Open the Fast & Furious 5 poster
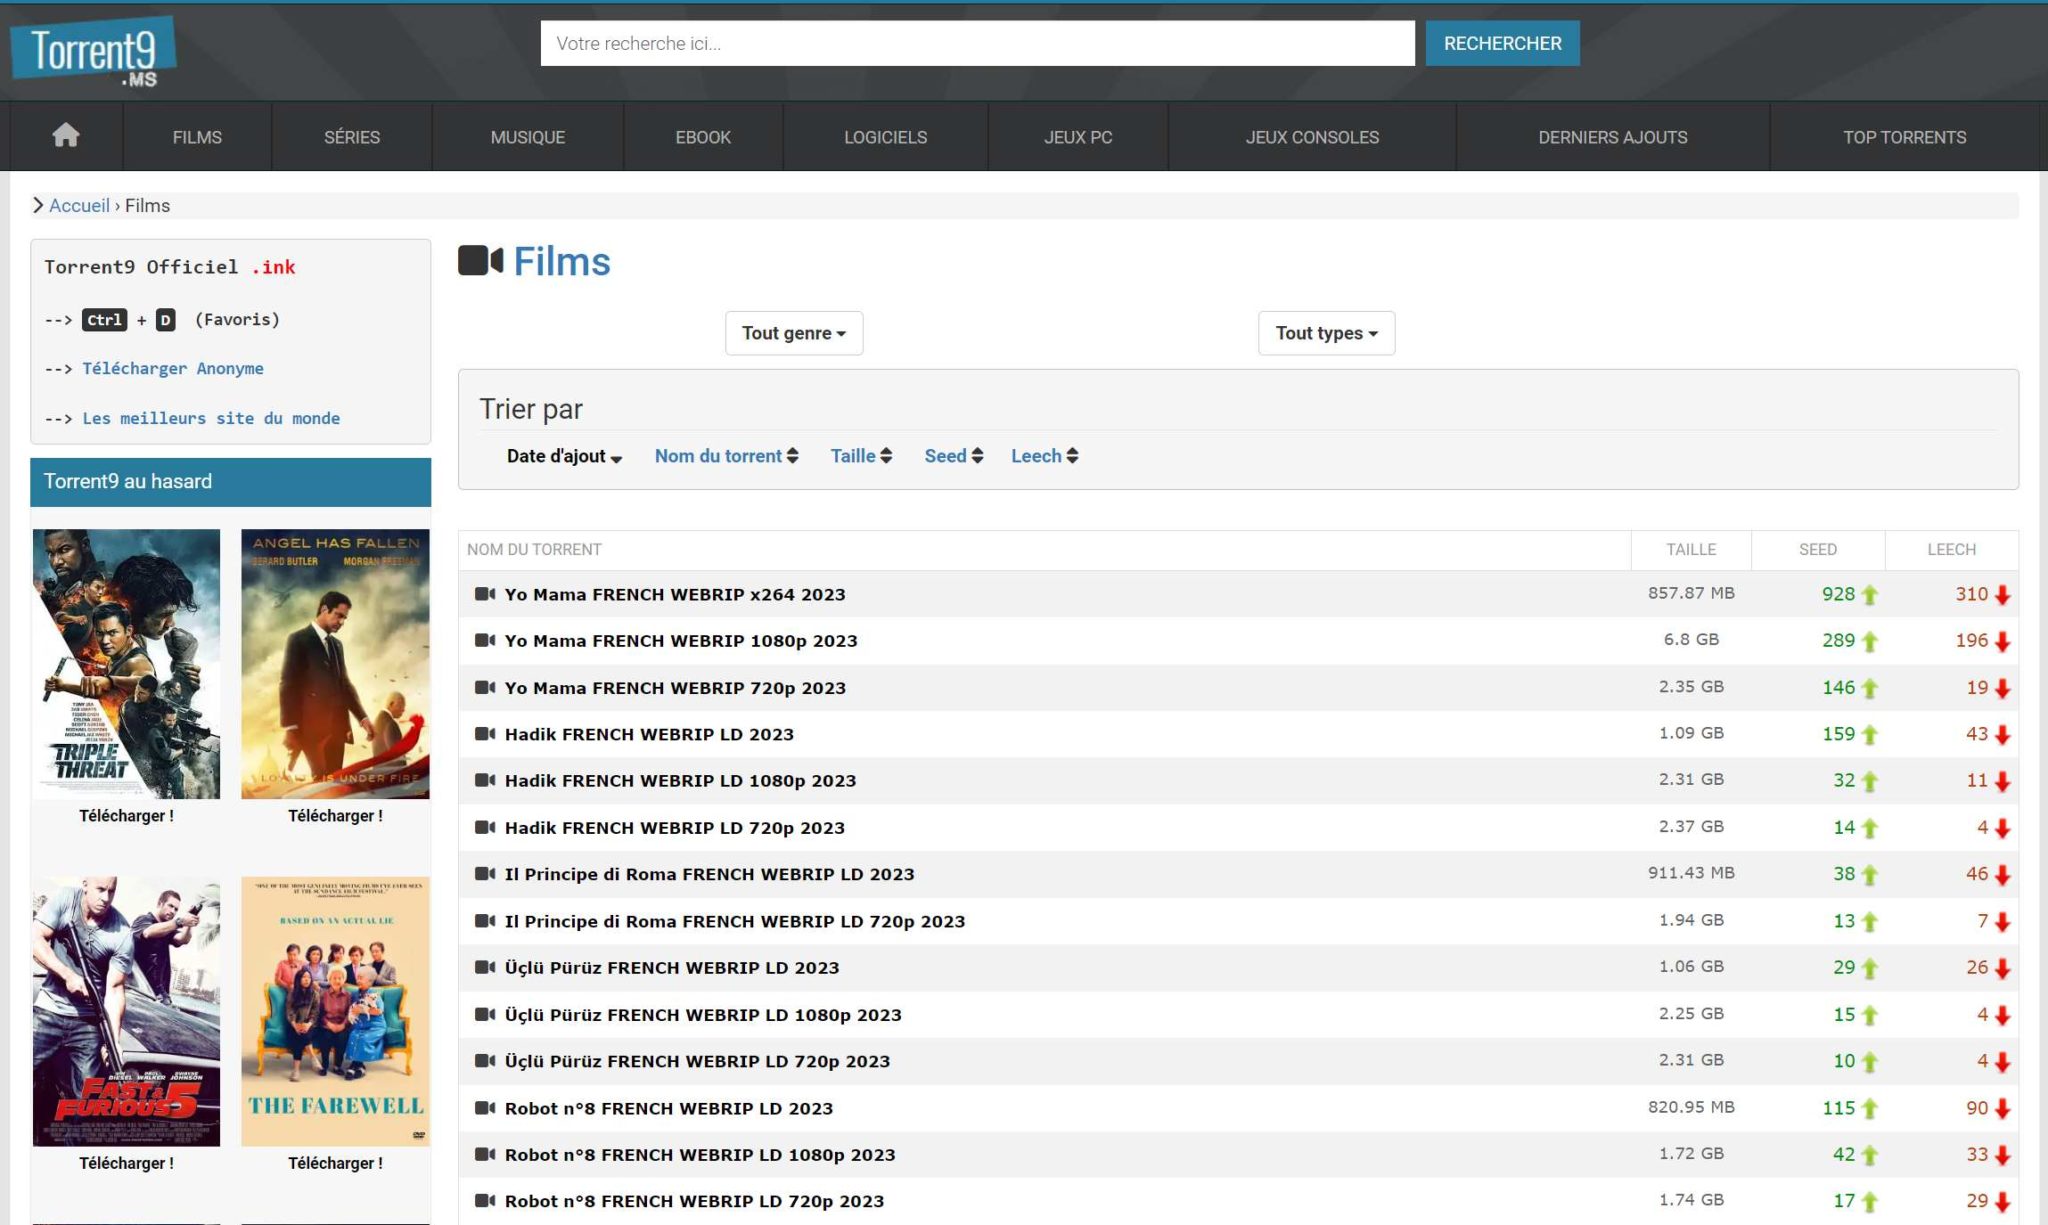Viewport: 2048px width, 1225px height. pos(126,1011)
